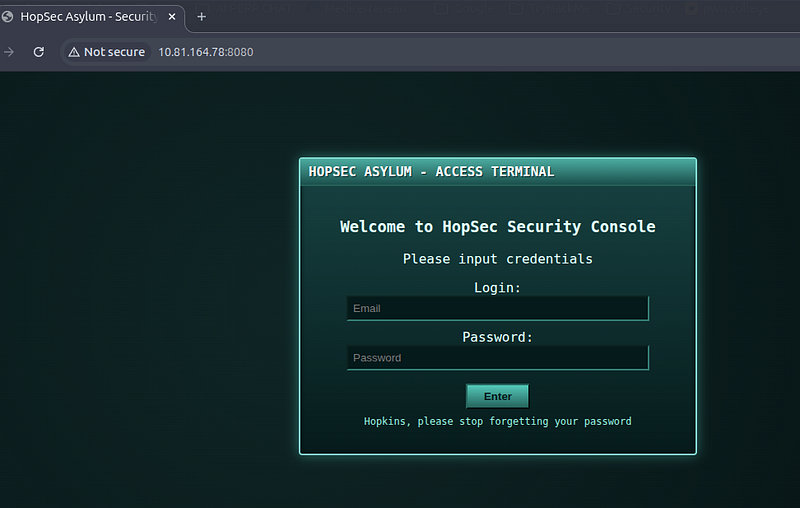Focus the address bar URL 10.81.164.78:8080
The image size is (800, 508).
coord(206,52)
